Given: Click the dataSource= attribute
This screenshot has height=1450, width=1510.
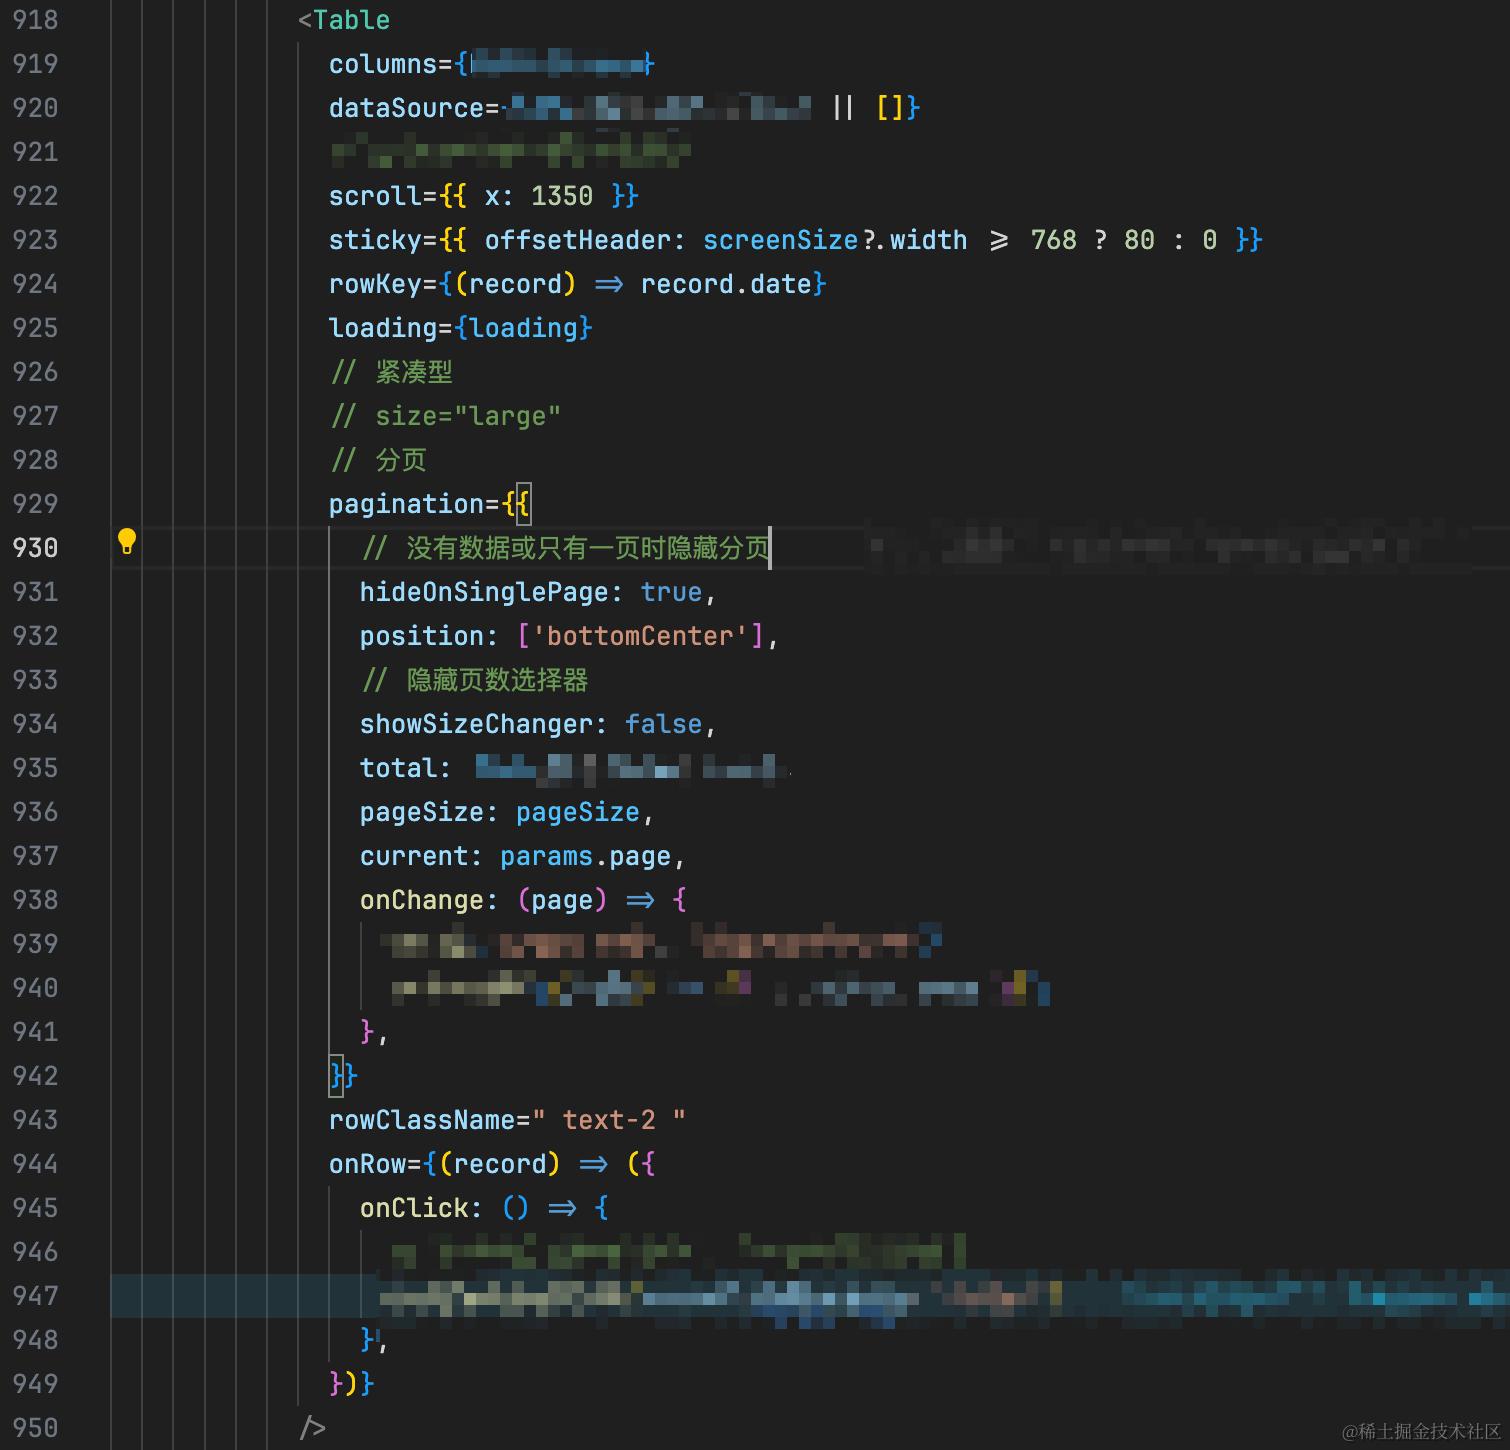Looking at the screenshot, I should (x=414, y=108).
